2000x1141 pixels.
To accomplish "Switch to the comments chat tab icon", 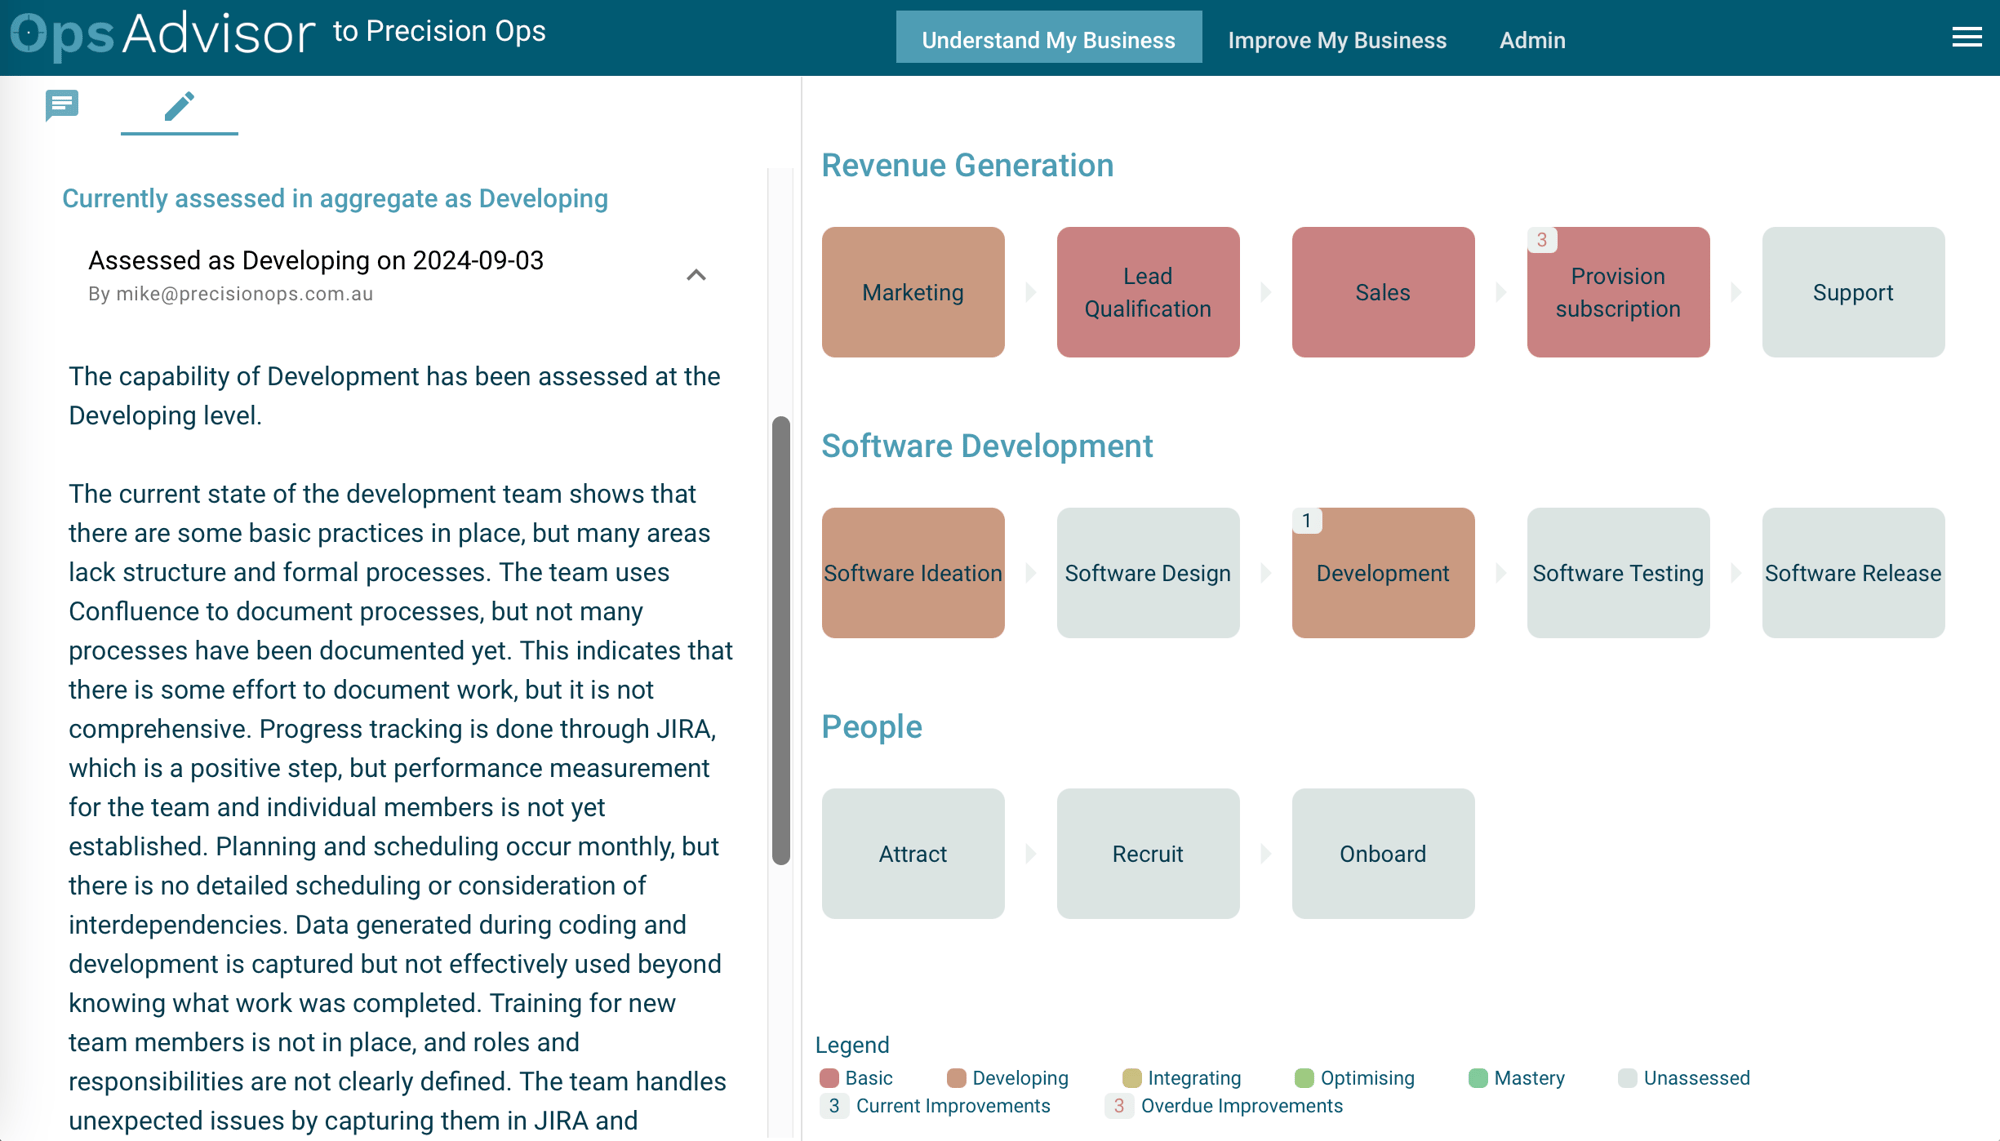I will pyautogui.click(x=62, y=105).
